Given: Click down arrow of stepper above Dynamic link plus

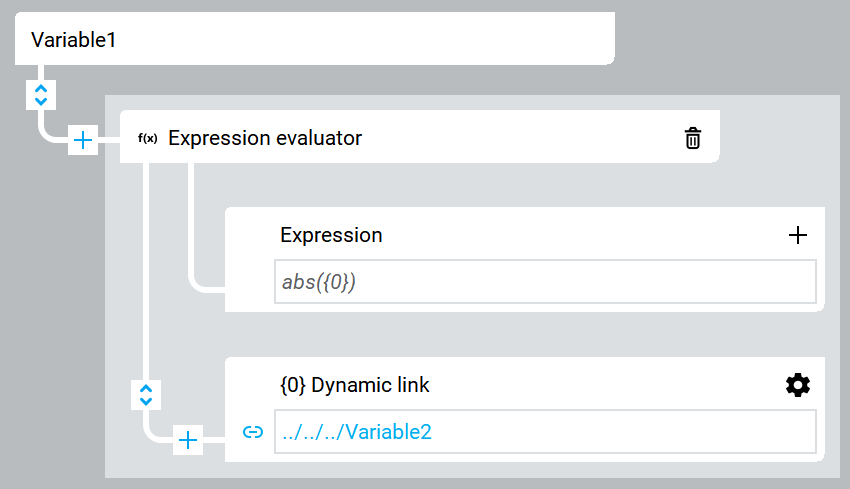Looking at the screenshot, I should coord(146,400).
